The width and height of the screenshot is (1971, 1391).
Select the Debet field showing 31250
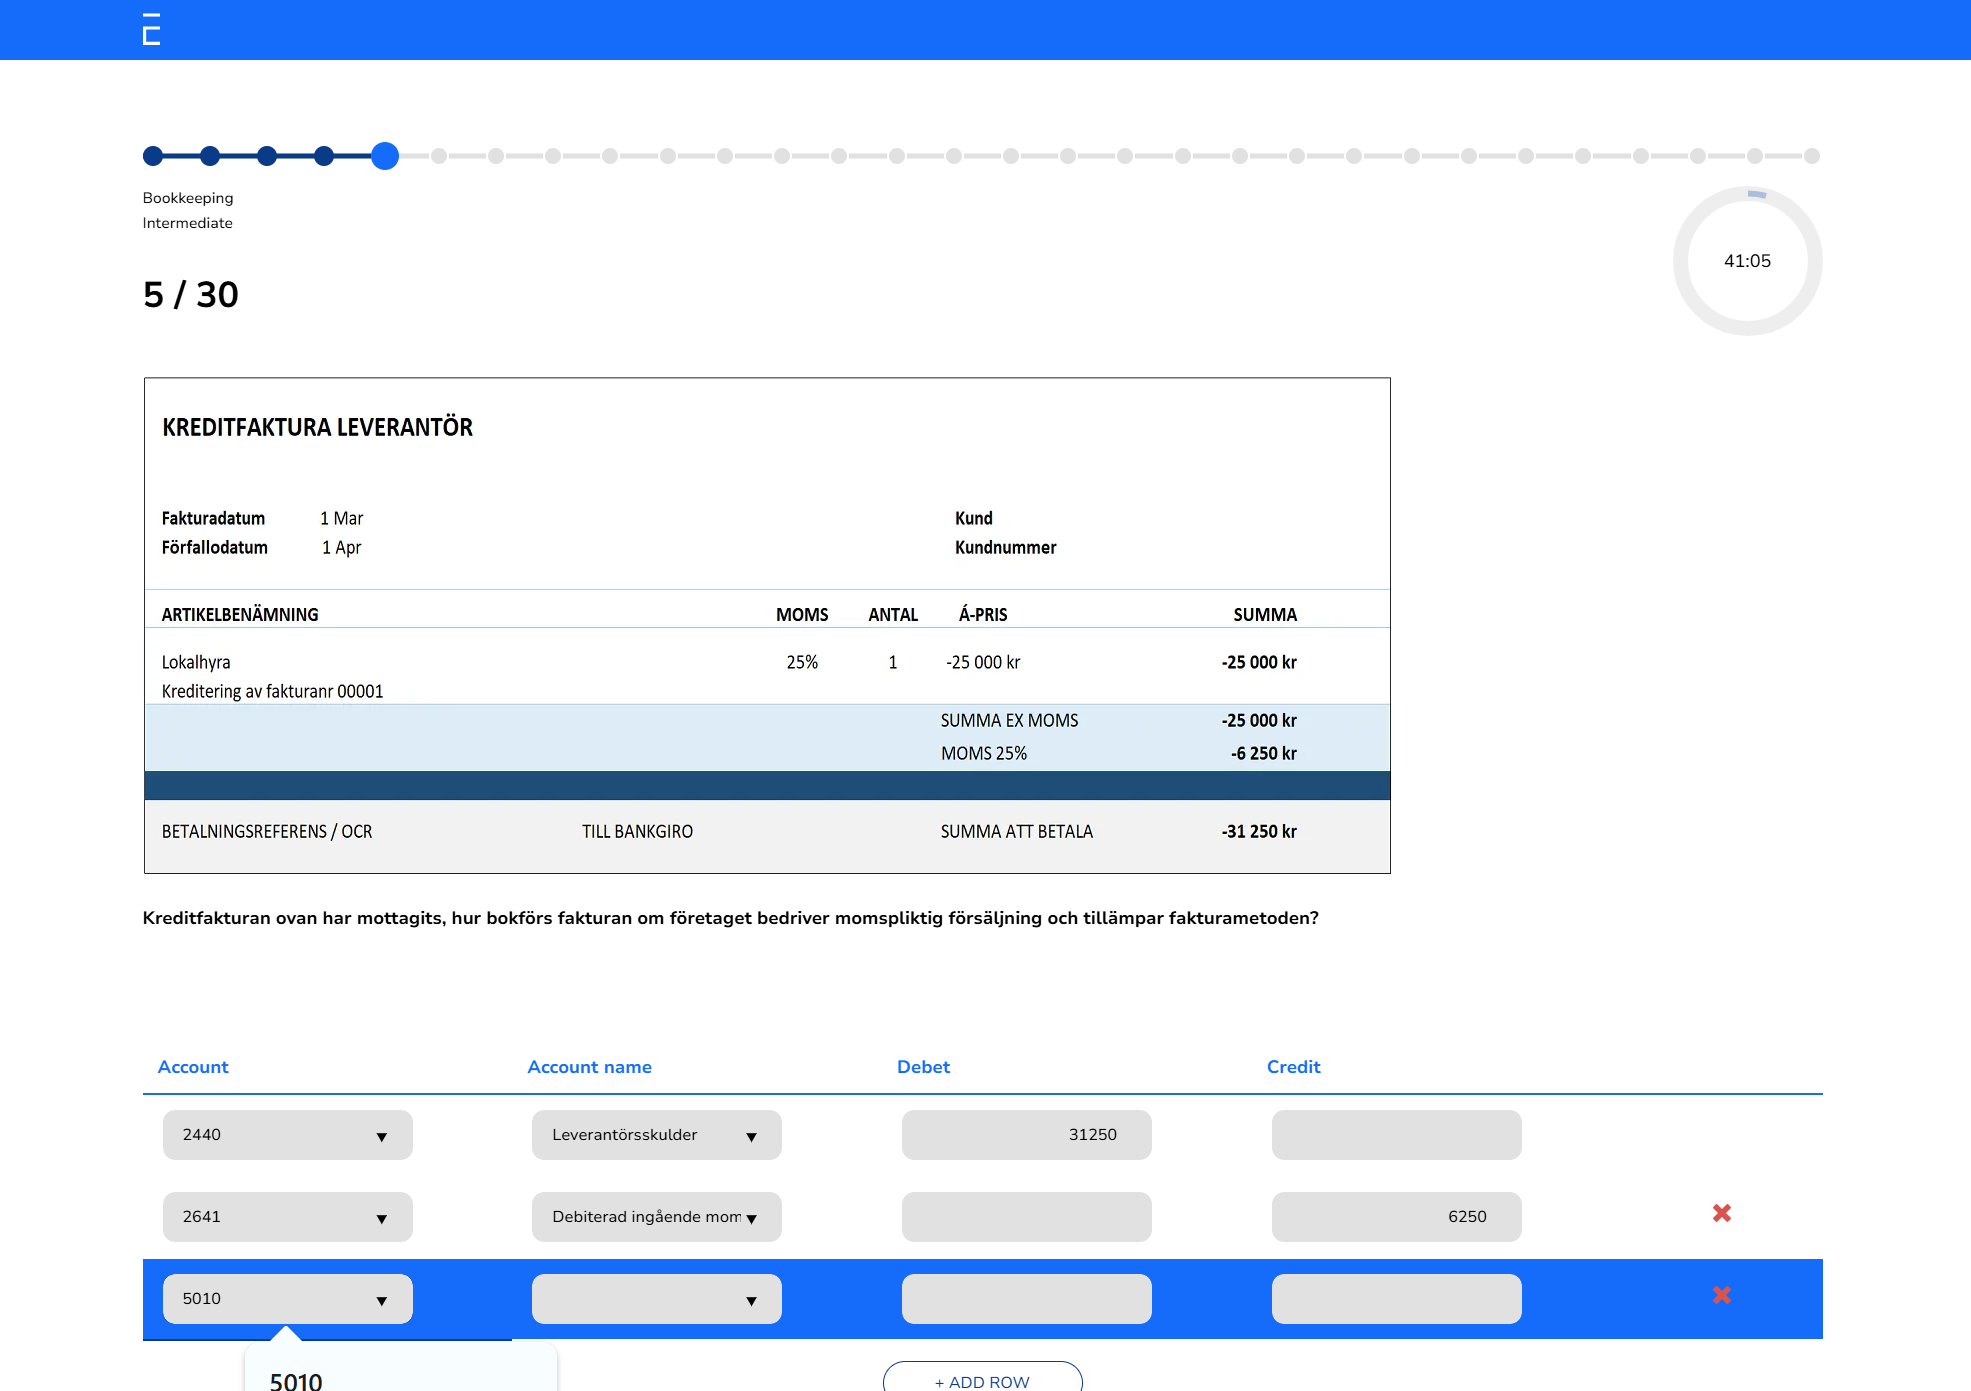pos(1026,1135)
